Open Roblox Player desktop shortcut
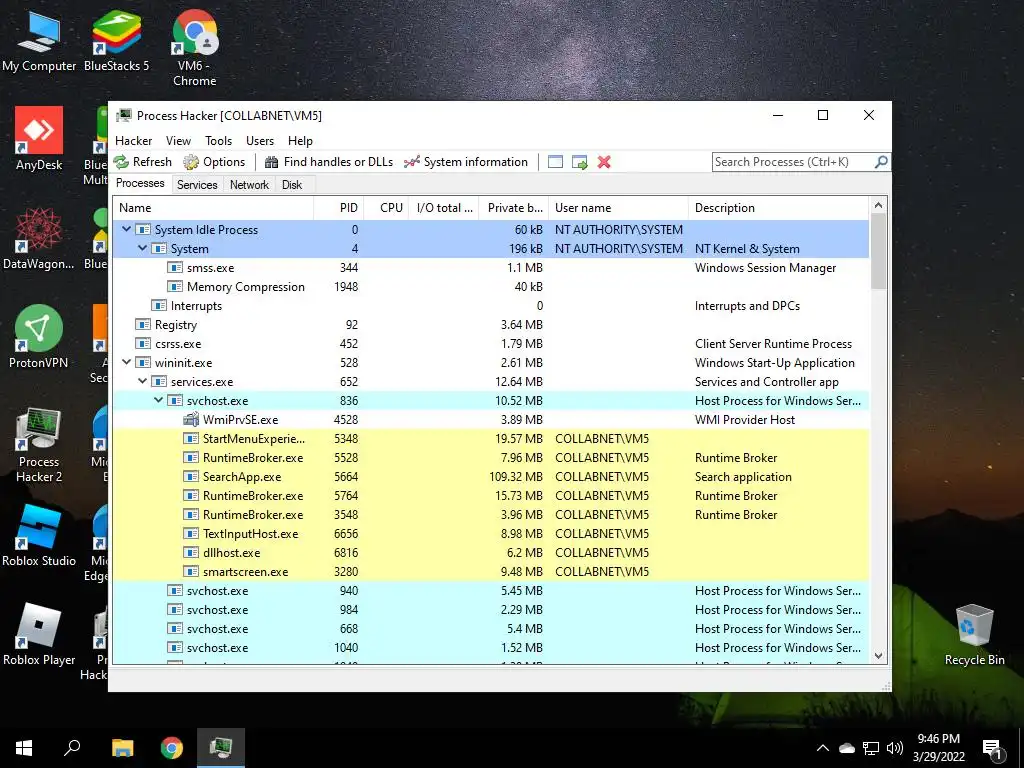The width and height of the screenshot is (1024, 768). 39,635
